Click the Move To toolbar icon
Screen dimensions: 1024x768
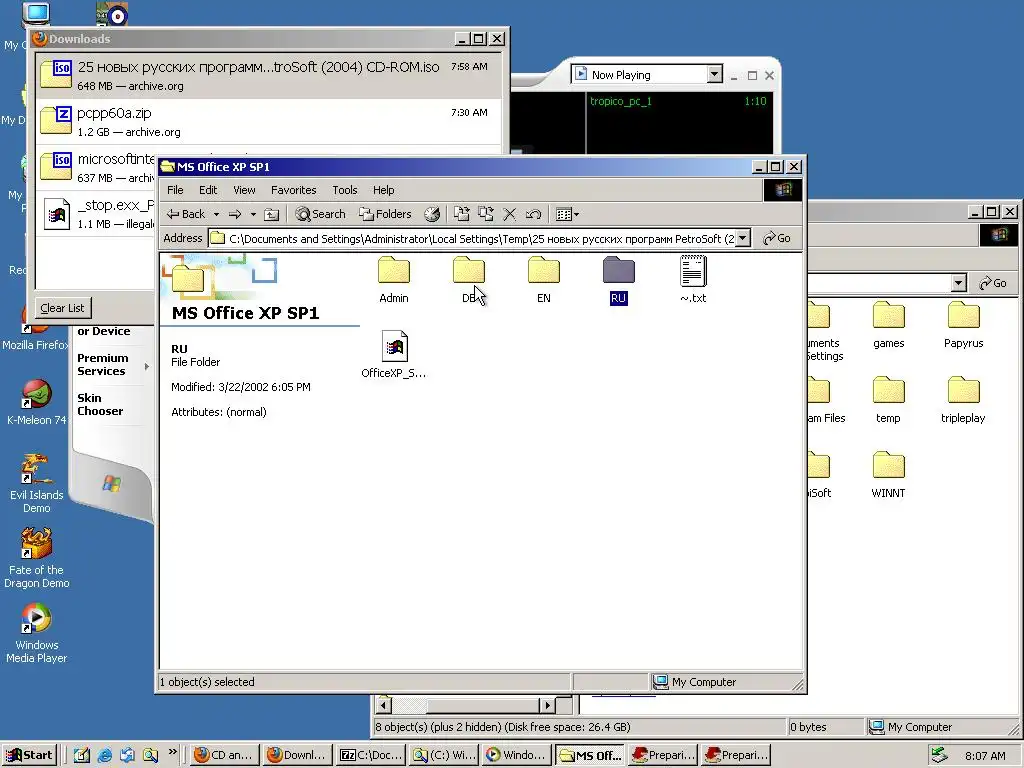(462, 214)
